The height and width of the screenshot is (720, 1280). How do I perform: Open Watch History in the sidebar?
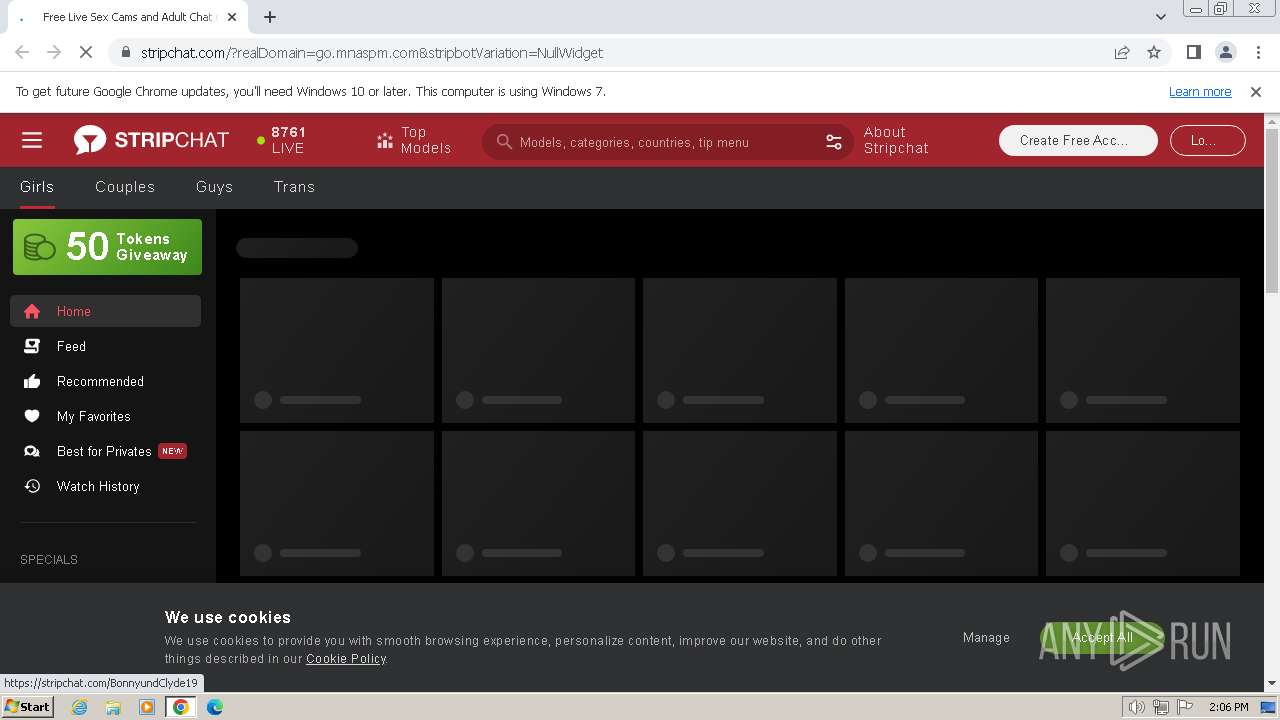coord(105,486)
